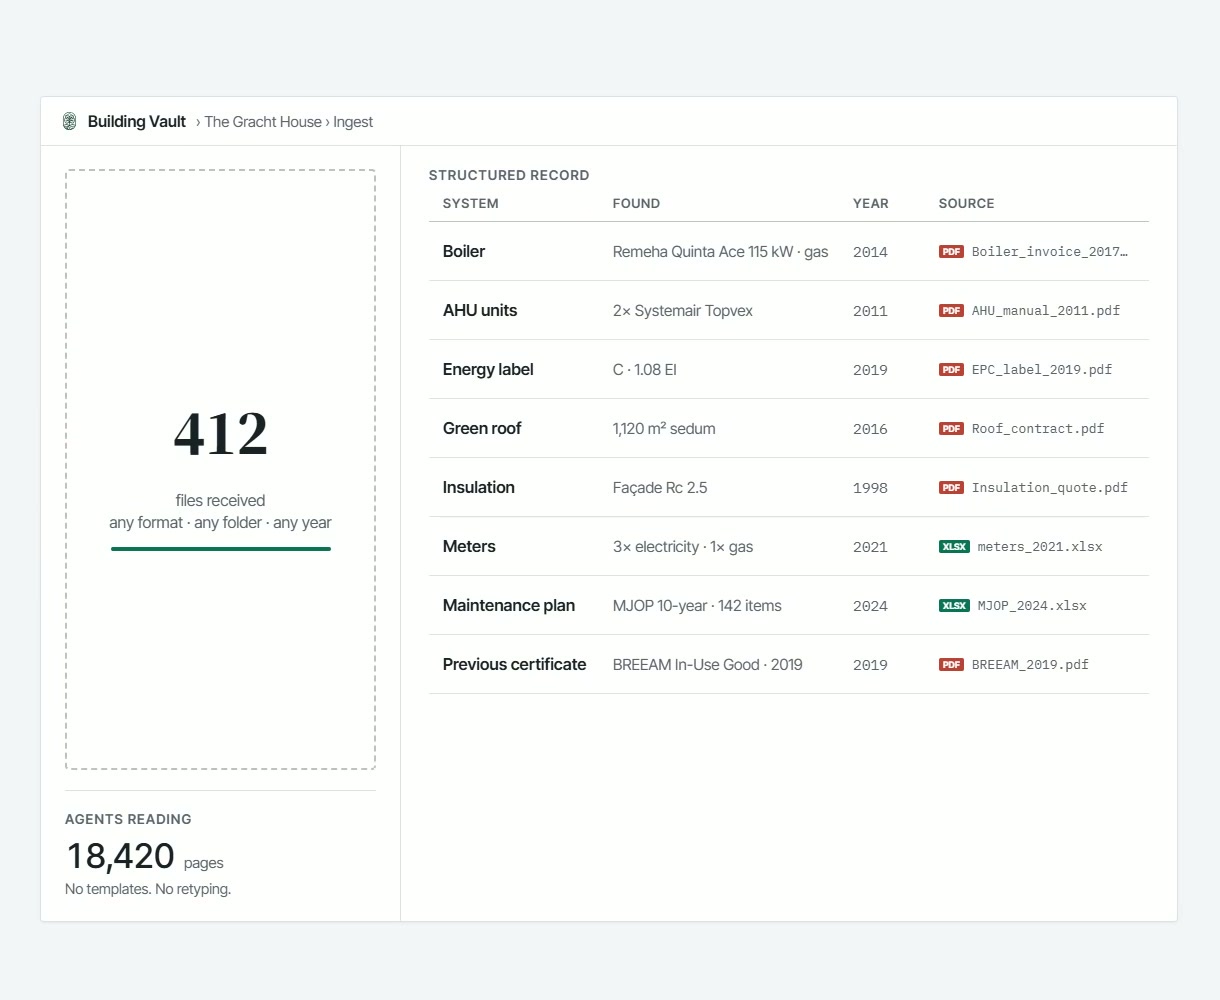Click the Façade Rc 2.5 value
Screen dimensions: 1220x1000
tap(660, 488)
